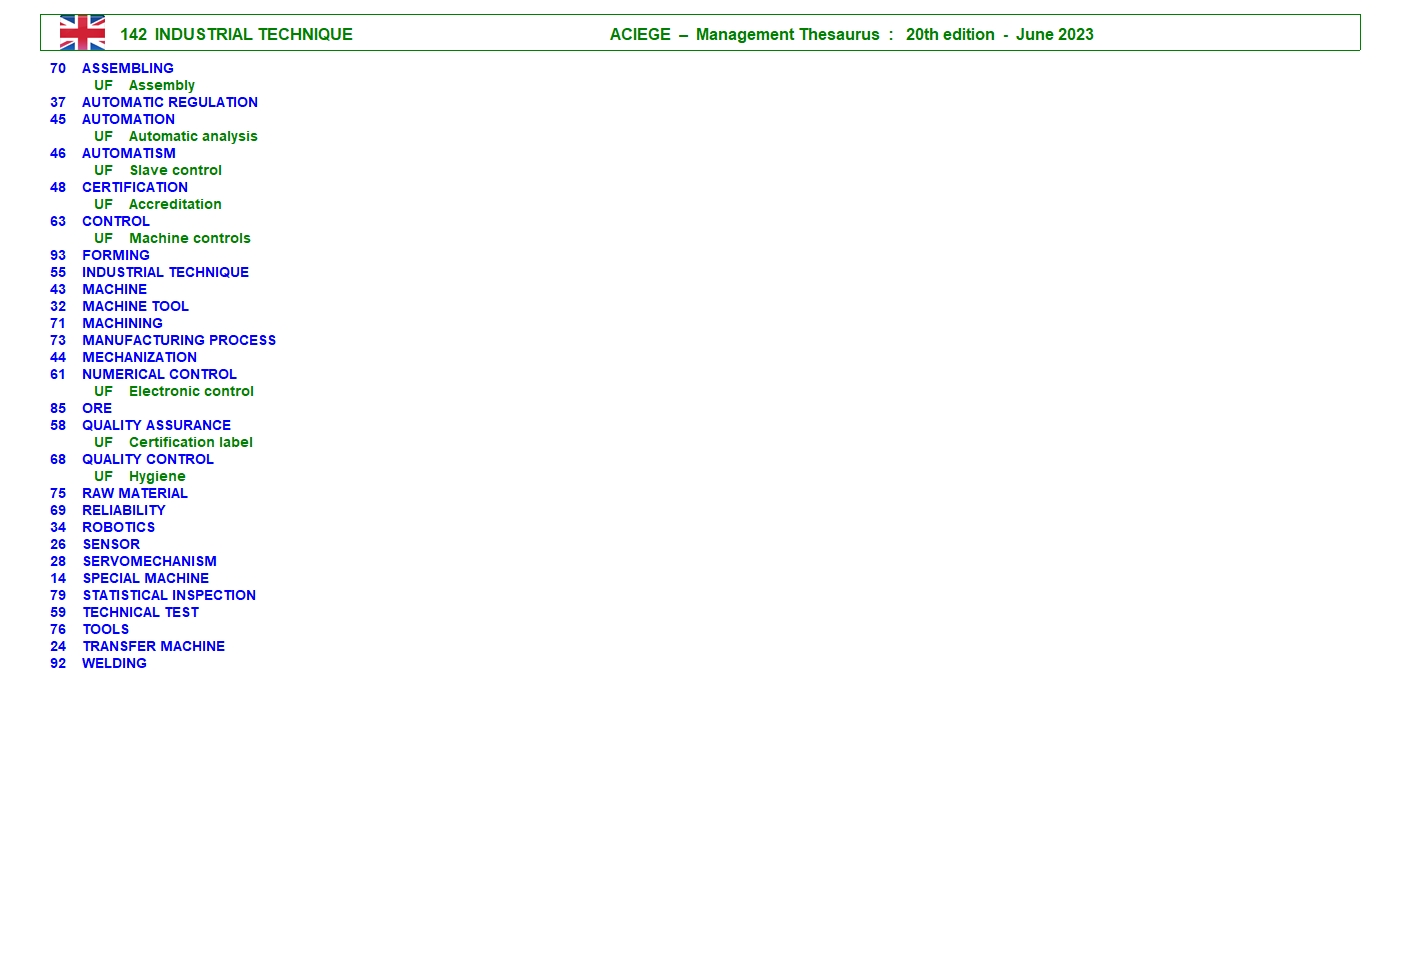Viewport: 1410px width, 980px height.
Task: Select the AUTOMATIC REGULATION entry
Action: tap(169, 102)
